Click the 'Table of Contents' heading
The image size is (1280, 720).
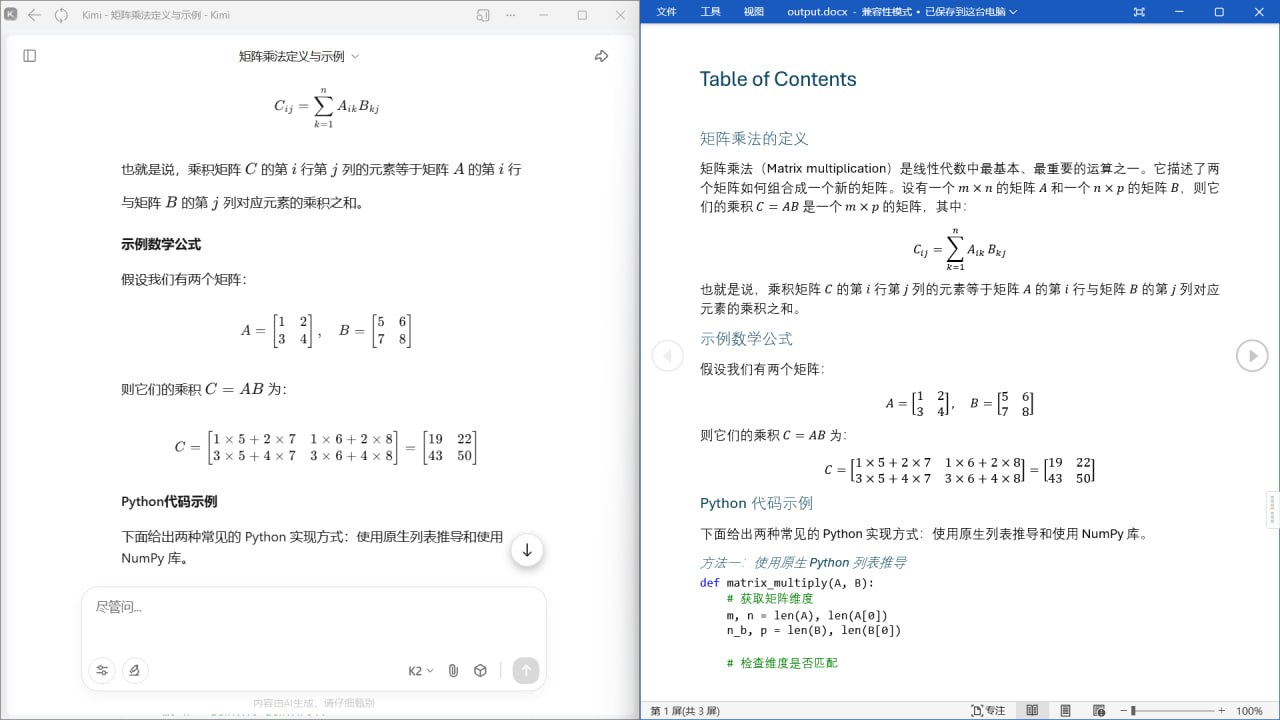tap(778, 79)
